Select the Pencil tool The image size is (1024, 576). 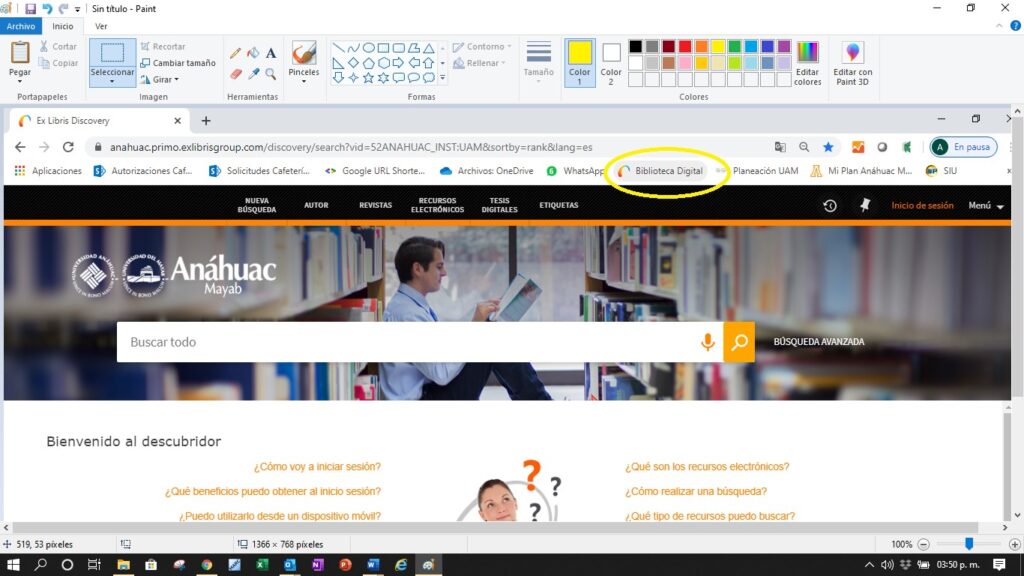236,53
